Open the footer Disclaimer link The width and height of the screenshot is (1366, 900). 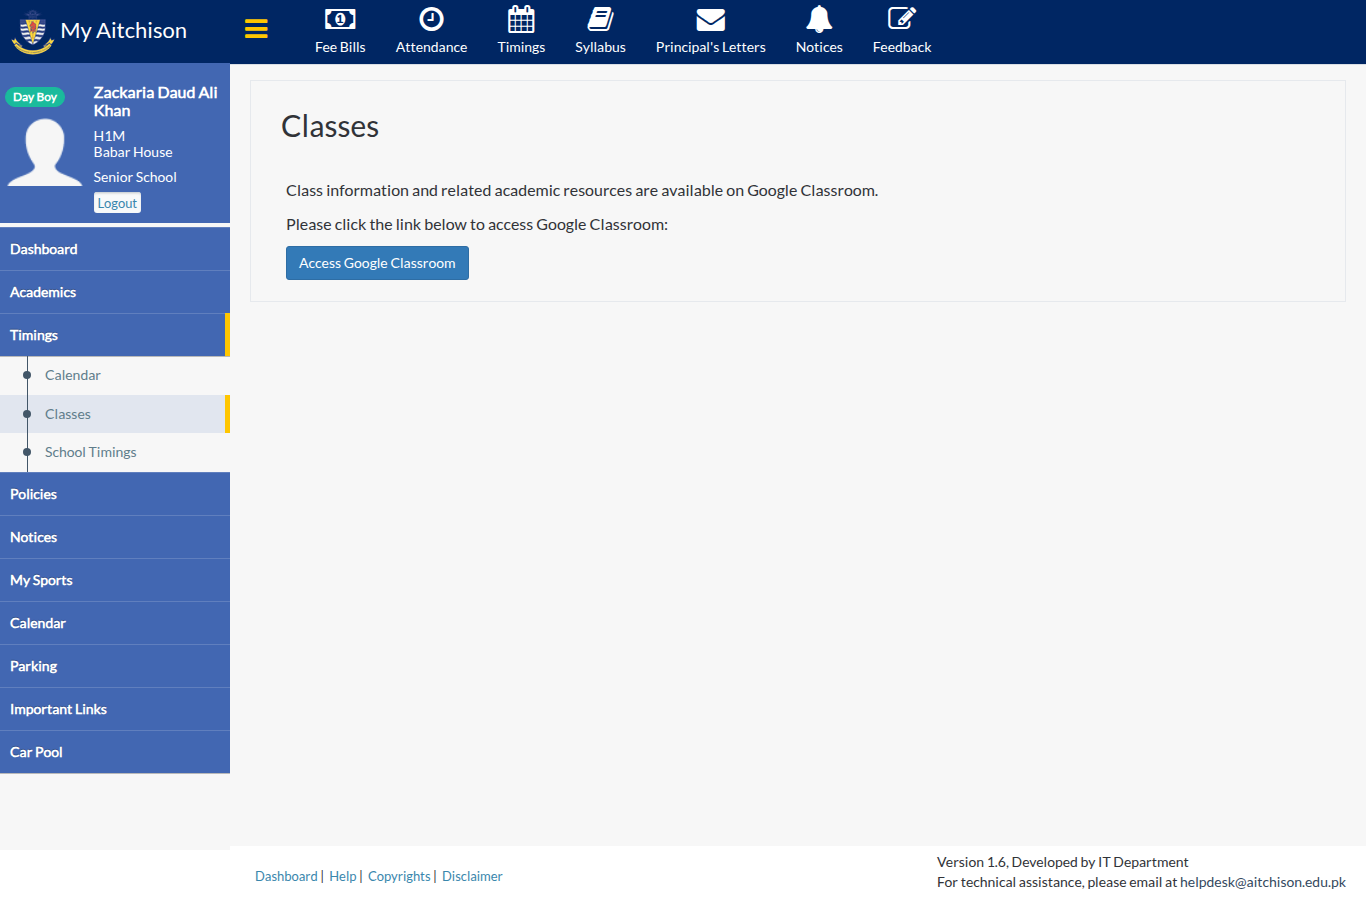472,876
